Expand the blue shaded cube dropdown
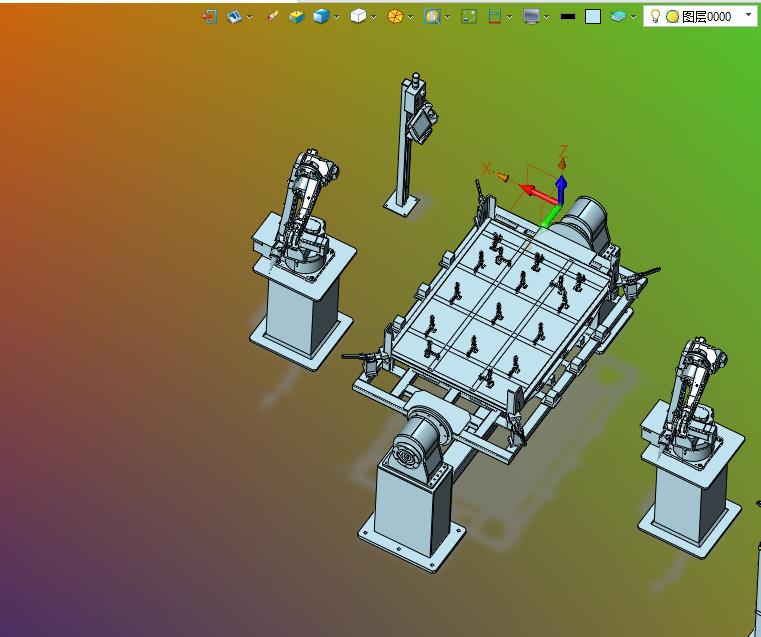This screenshot has width=761, height=637. pyautogui.click(x=336, y=17)
